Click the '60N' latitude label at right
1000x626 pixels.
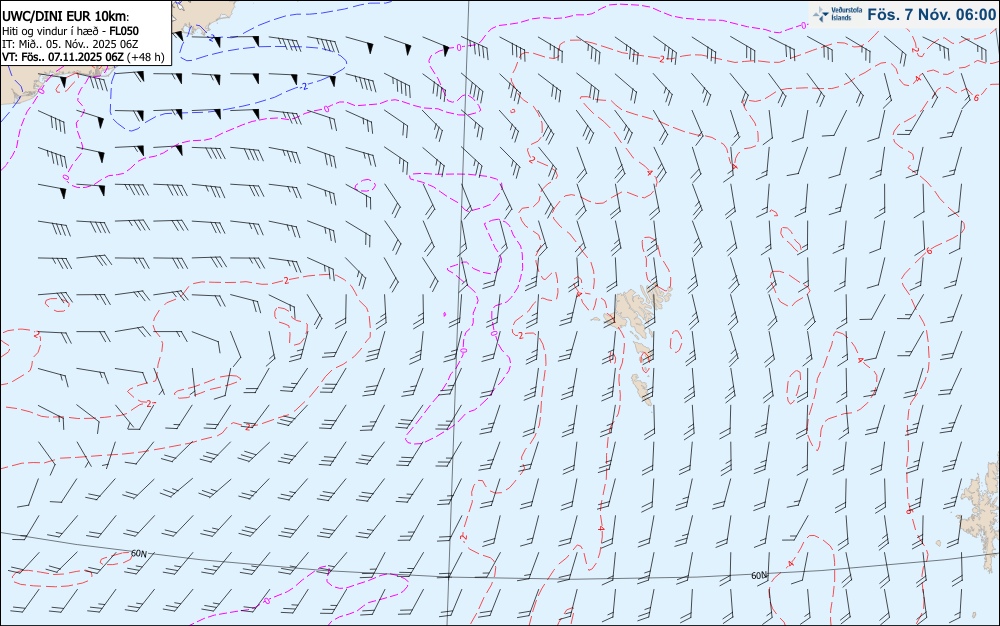click(x=759, y=576)
